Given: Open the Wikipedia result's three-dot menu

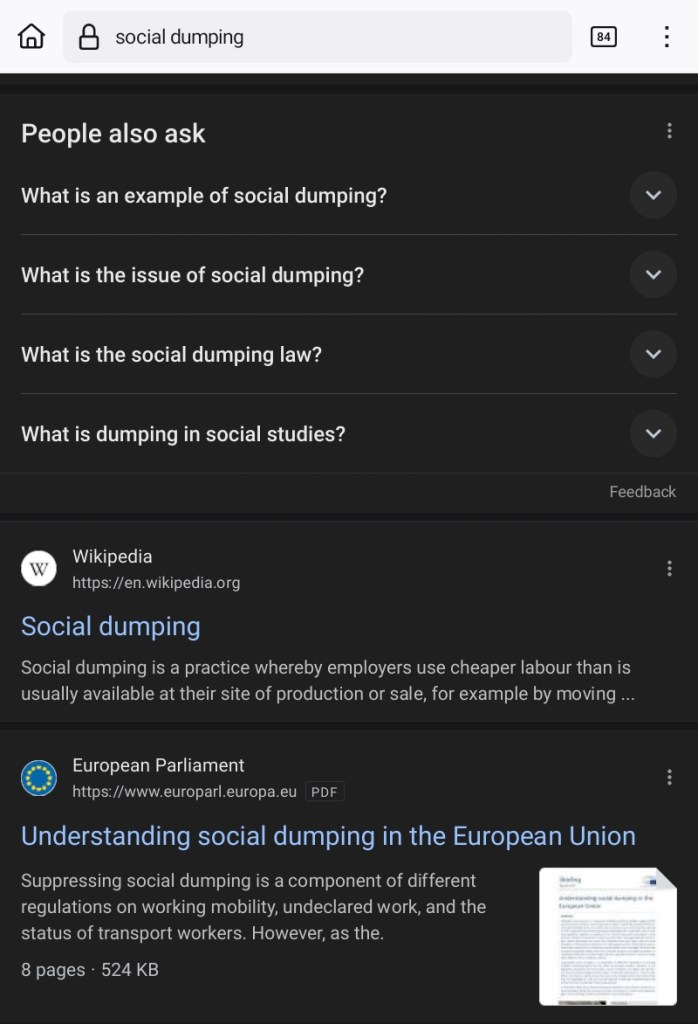Looking at the screenshot, I should 669,569.
